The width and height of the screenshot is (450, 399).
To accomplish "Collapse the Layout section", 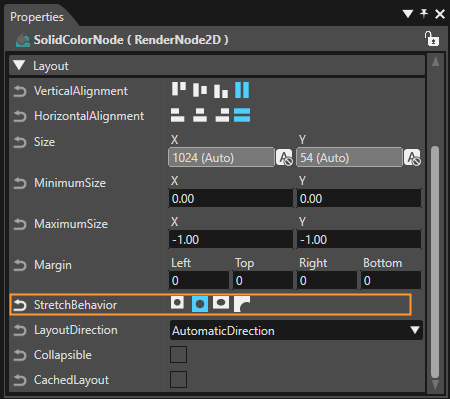I will pos(19,65).
